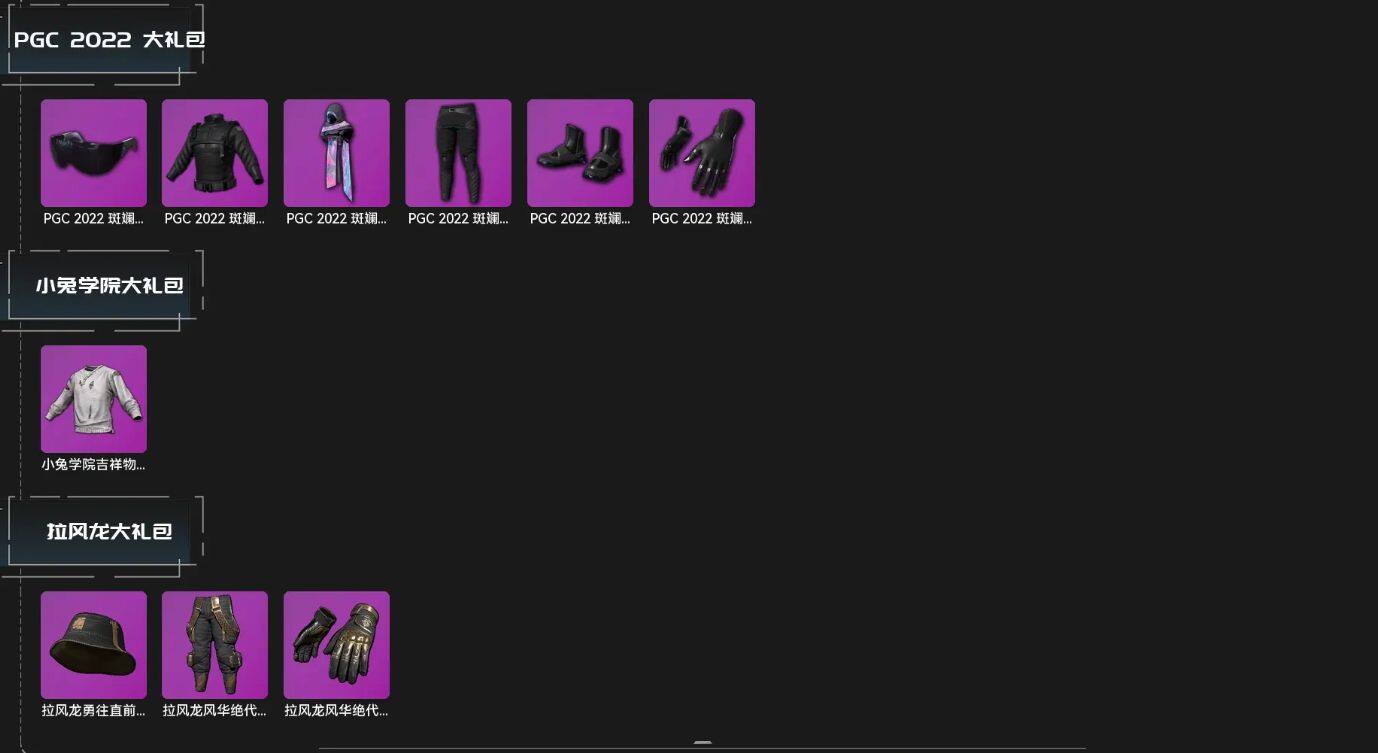Screen dimensions: 1378x753
Task: Click the 拉风龙风华绝代 label under the cargo pants
Action: pos(215,711)
